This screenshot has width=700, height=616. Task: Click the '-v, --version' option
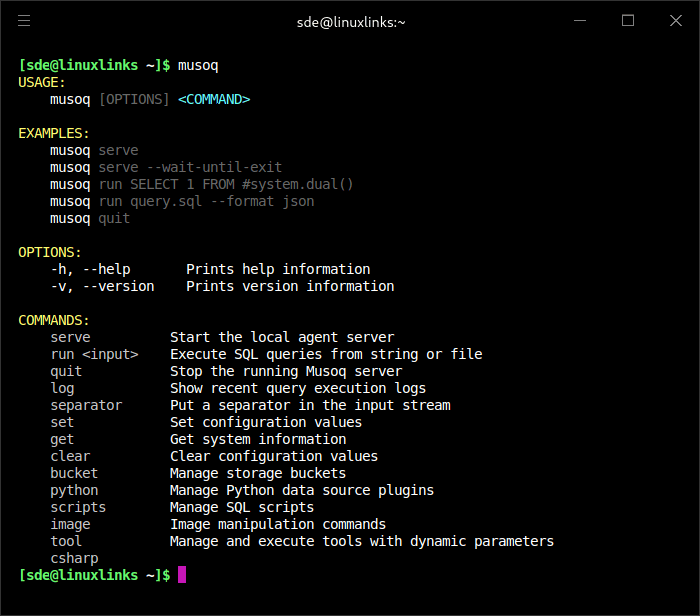(x=103, y=287)
